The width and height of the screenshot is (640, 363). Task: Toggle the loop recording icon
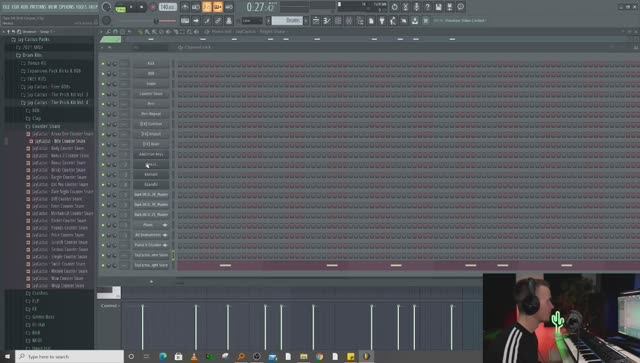[x=229, y=7]
